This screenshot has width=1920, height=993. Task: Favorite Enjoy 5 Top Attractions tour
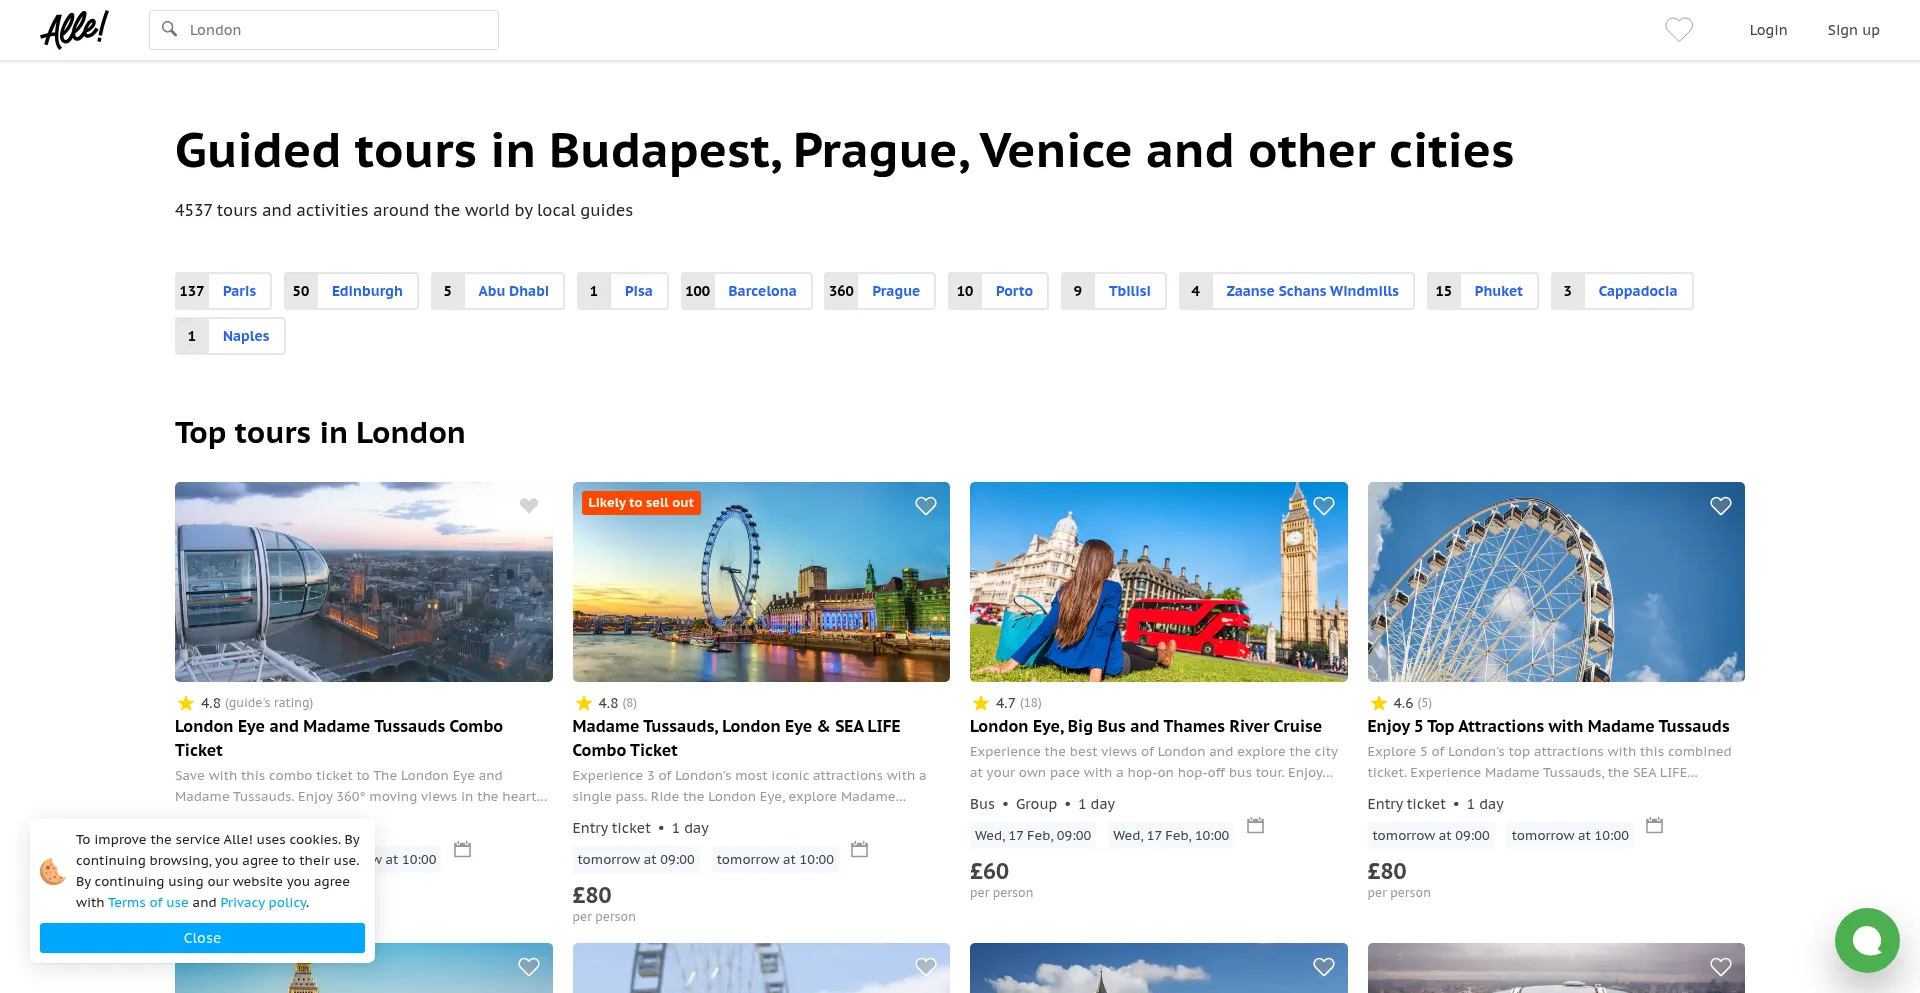tap(1721, 506)
